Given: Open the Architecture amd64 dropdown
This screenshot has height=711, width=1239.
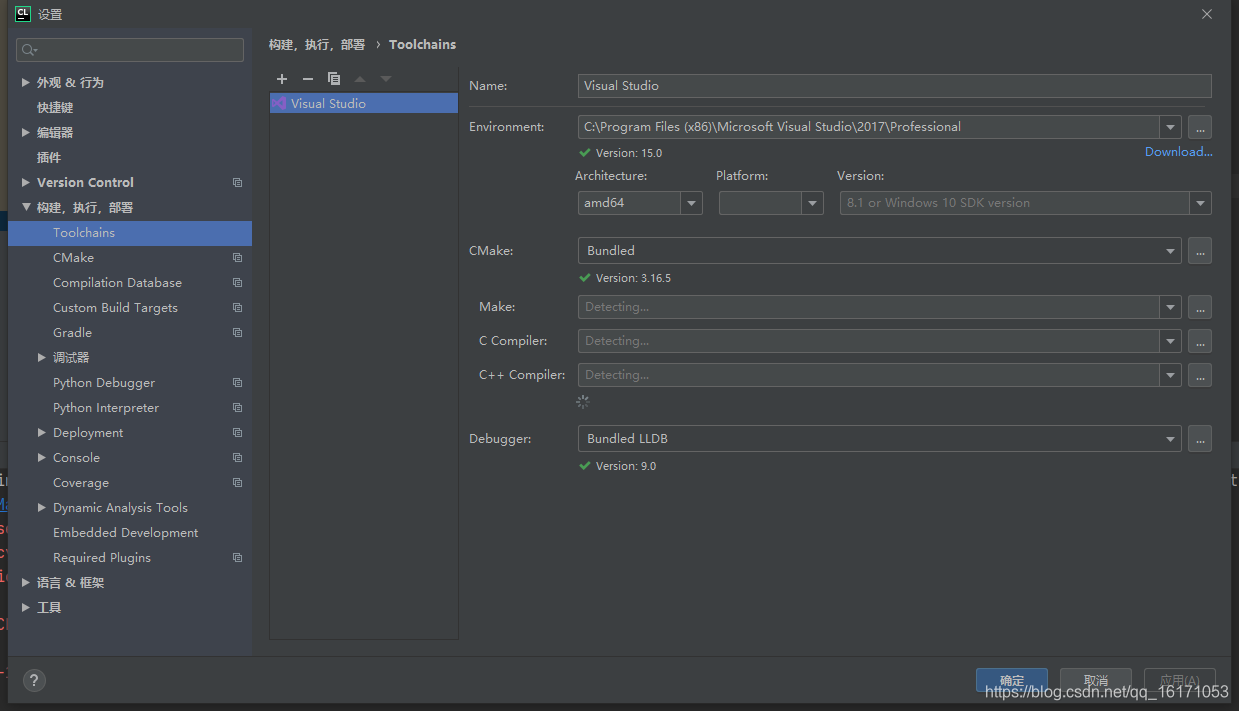Looking at the screenshot, I should point(691,203).
